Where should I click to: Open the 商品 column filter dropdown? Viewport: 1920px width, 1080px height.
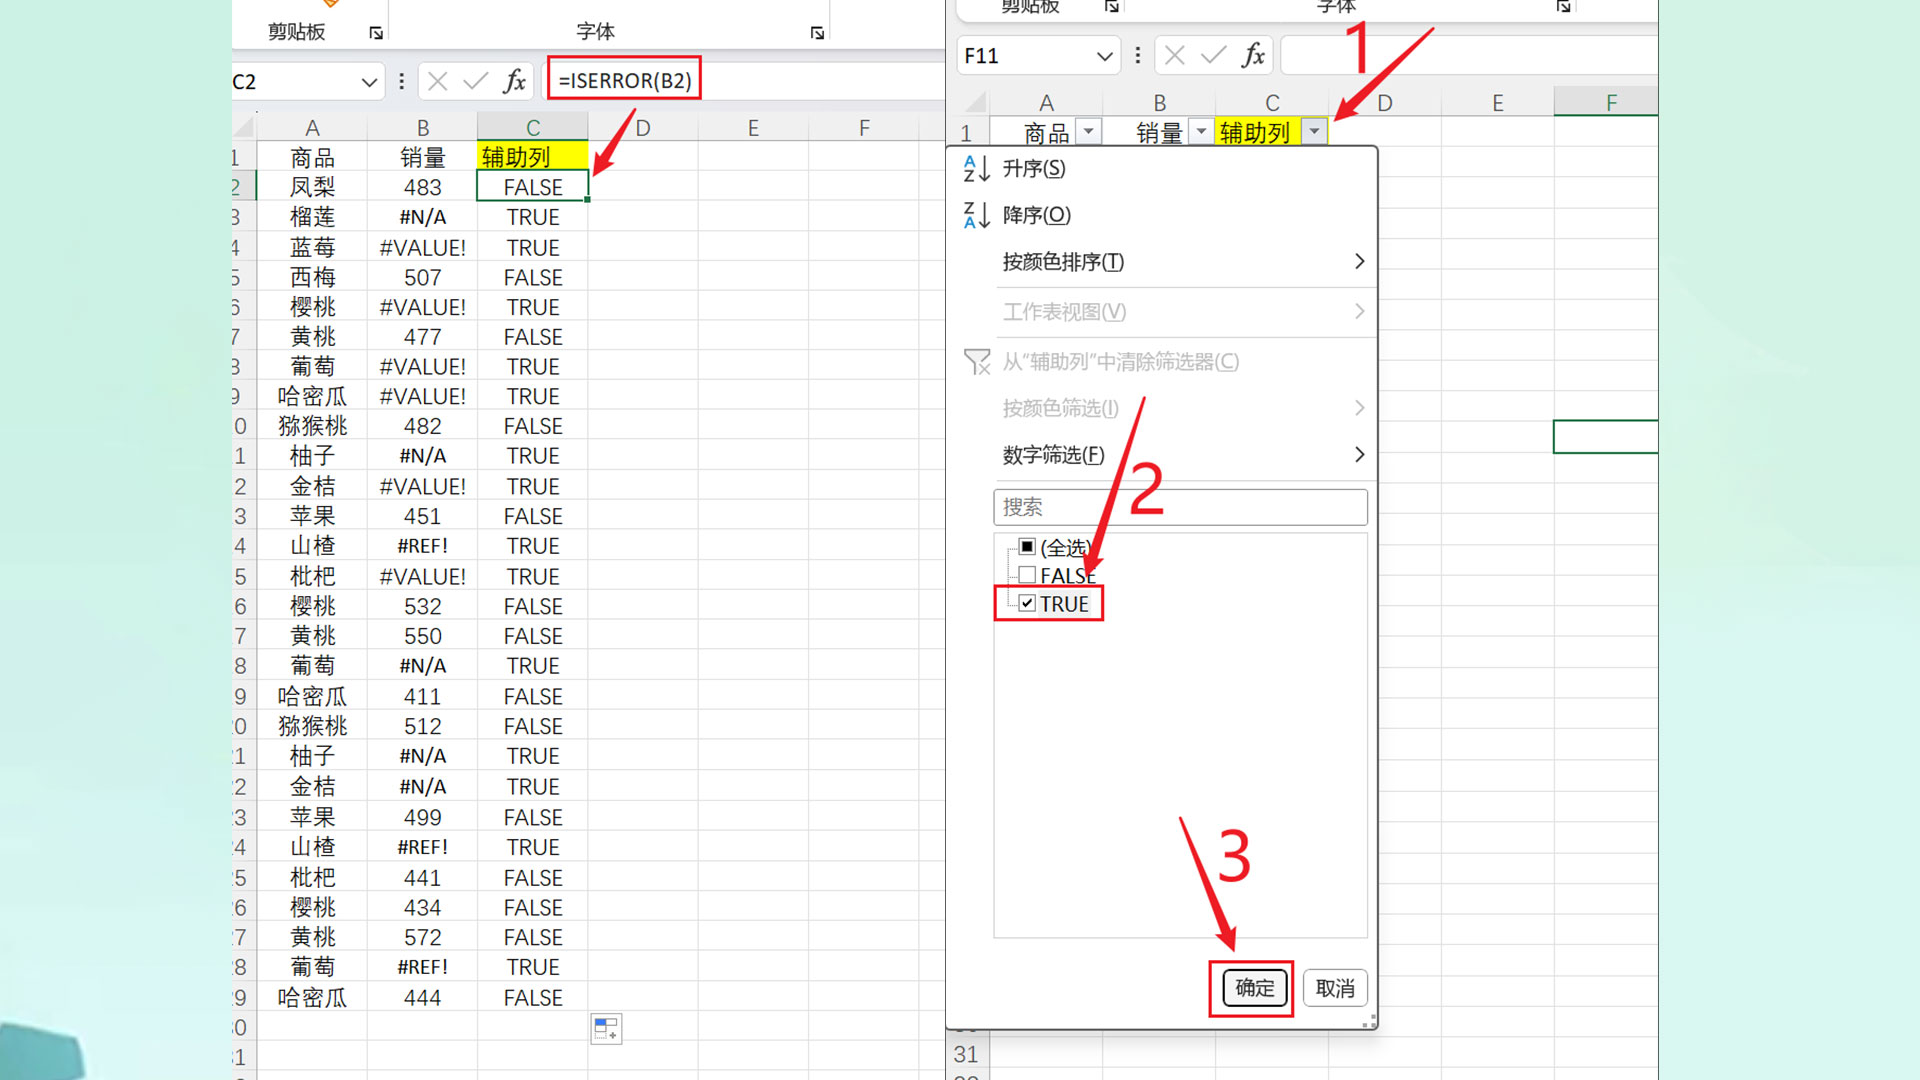coord(1088,131)
